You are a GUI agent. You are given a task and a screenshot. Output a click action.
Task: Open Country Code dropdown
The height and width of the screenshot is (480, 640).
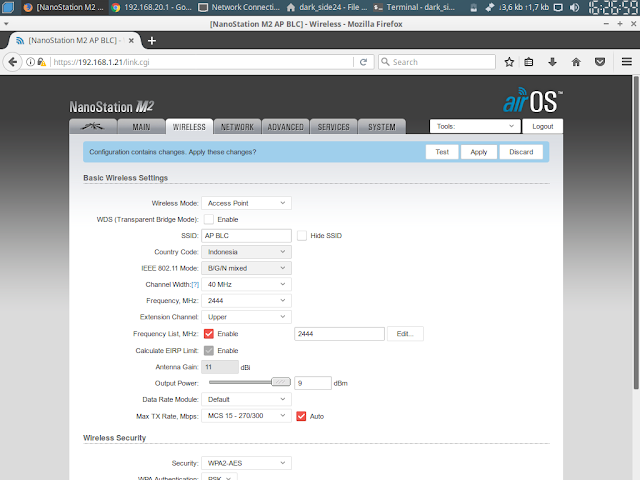click(247, 252)
